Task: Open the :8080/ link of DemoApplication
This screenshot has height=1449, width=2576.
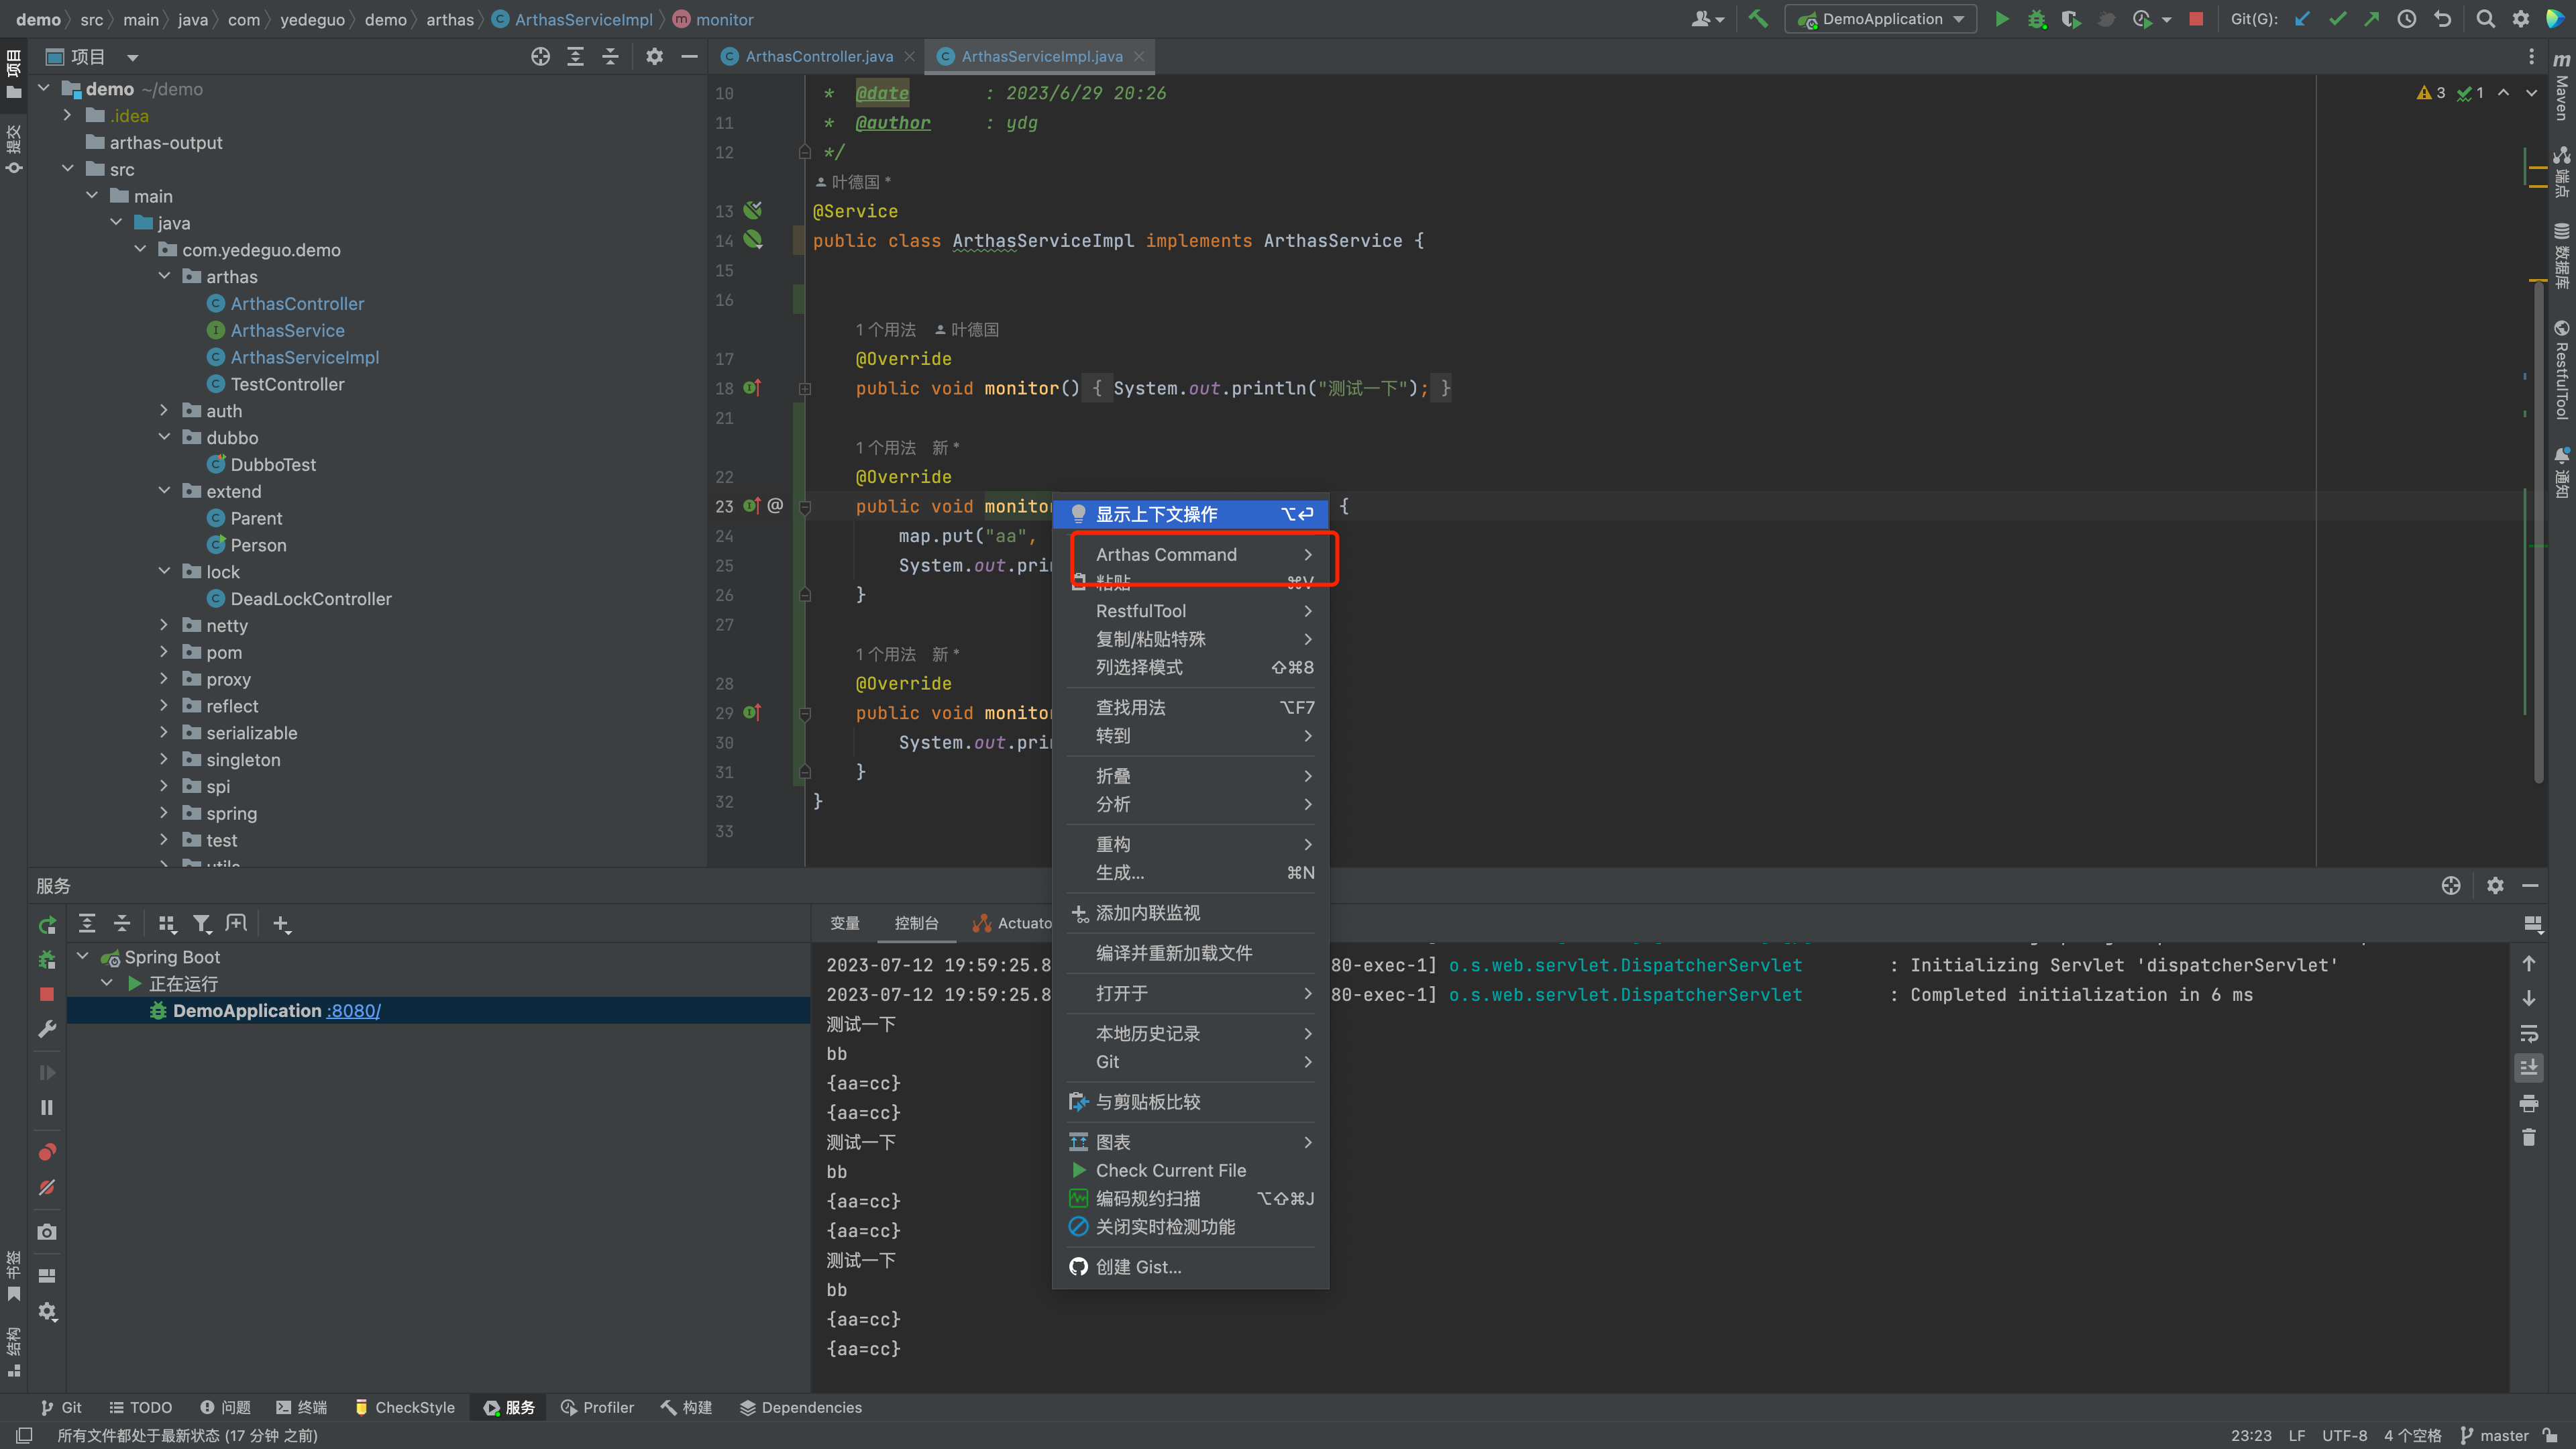Action: tap(353, 1011)
